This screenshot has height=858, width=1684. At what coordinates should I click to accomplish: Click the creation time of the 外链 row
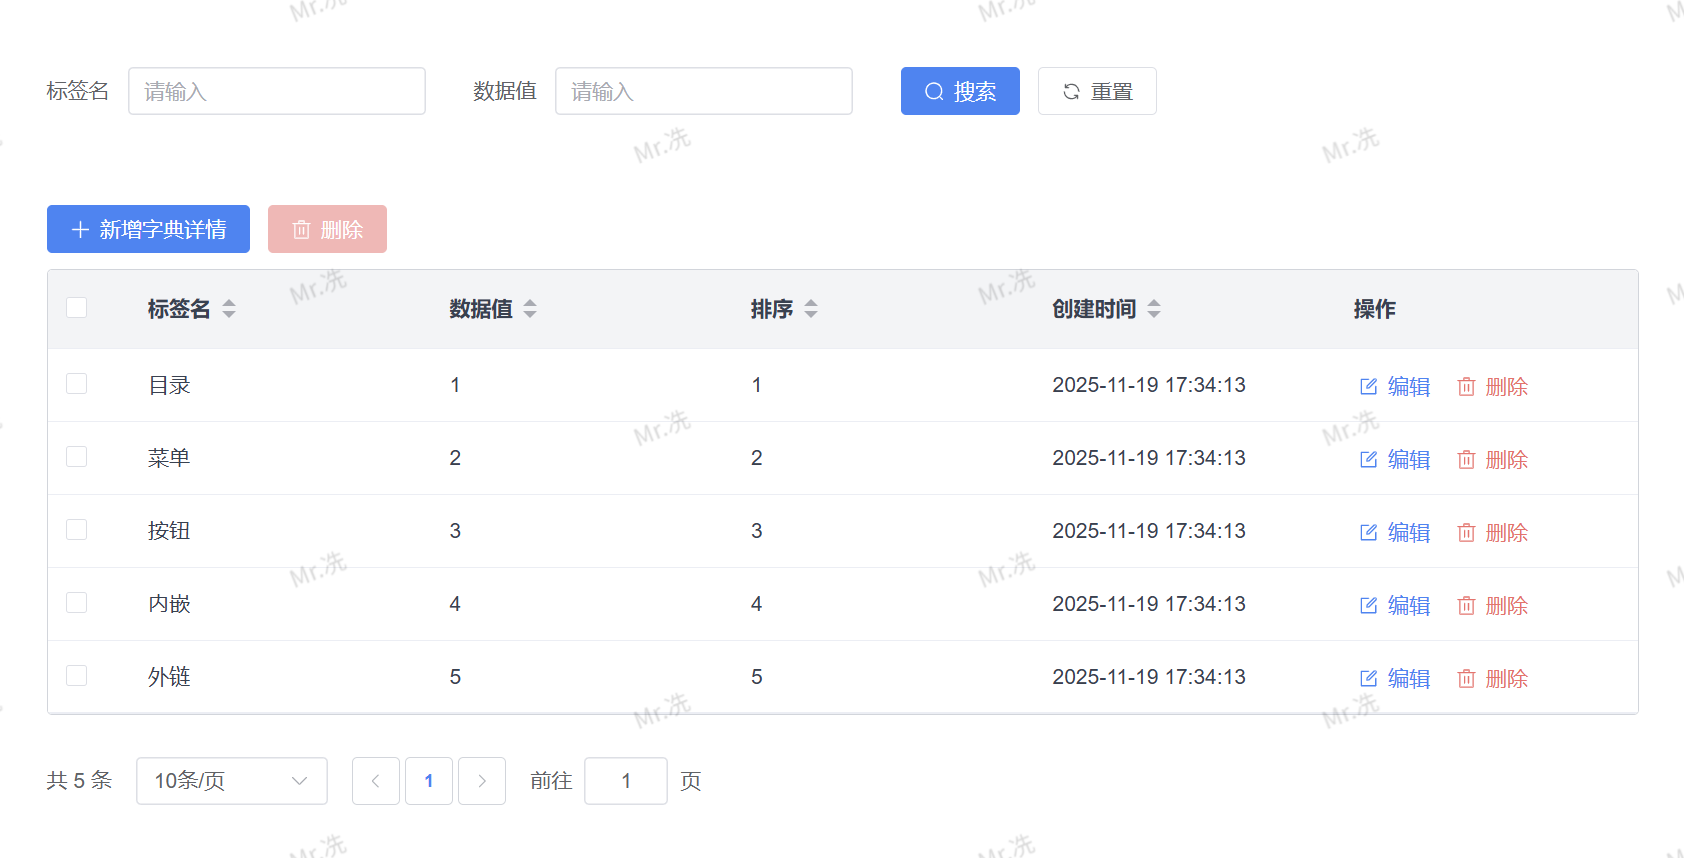1149,677
